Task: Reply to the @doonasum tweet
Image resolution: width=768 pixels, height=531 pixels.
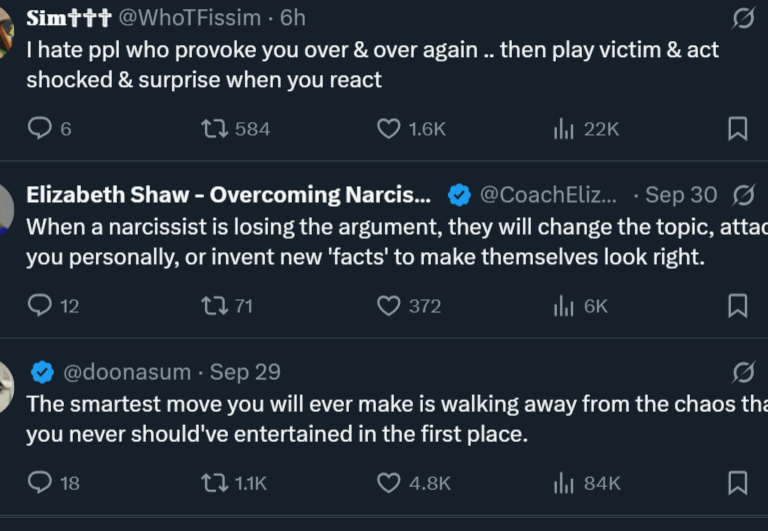Action: (x=39, y=483)
